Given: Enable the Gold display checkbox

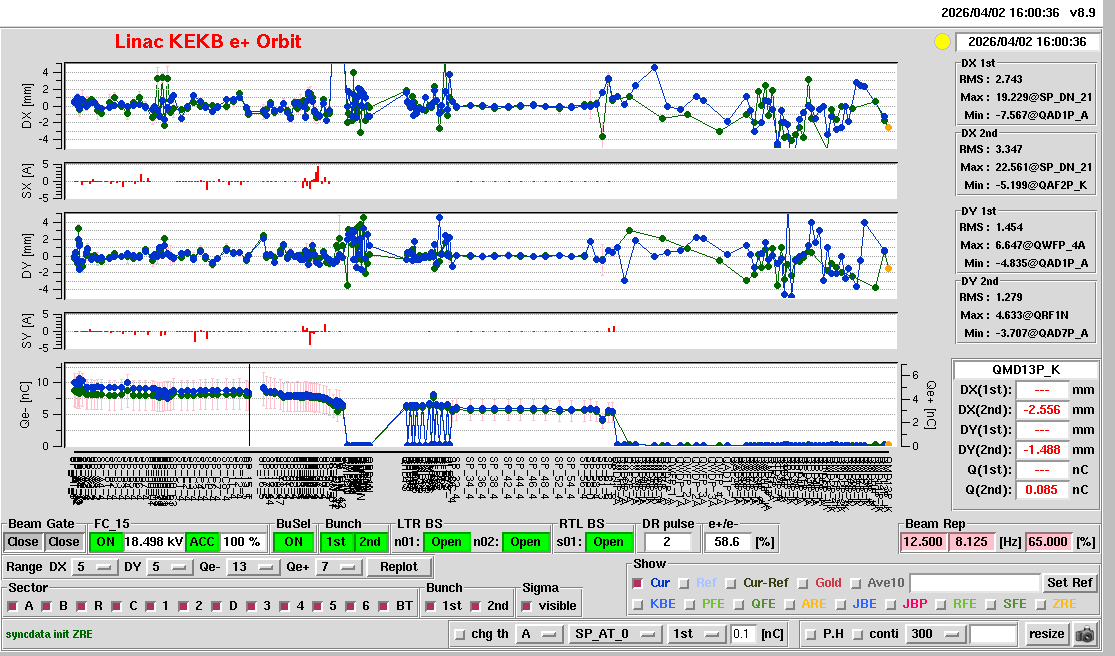Looking at the screenshot, I should pos(804,583).
